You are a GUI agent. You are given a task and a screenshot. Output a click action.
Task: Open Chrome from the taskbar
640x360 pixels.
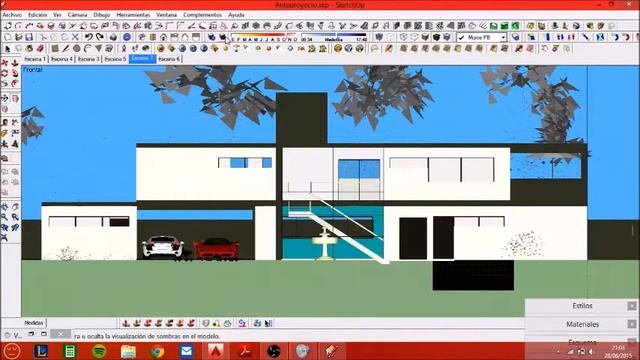(157, 351)
